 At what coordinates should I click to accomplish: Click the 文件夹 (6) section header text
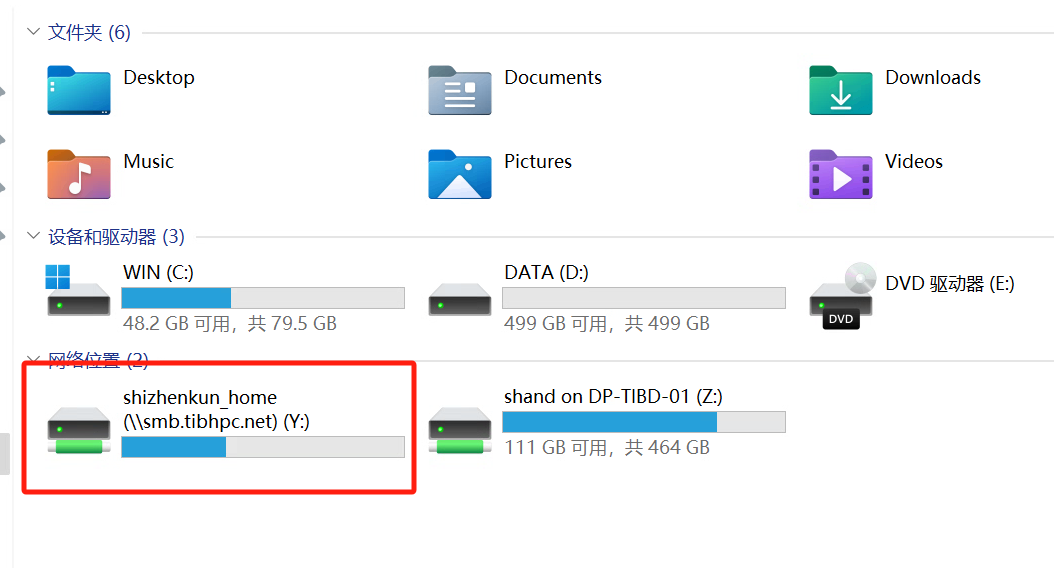(89, 32)
